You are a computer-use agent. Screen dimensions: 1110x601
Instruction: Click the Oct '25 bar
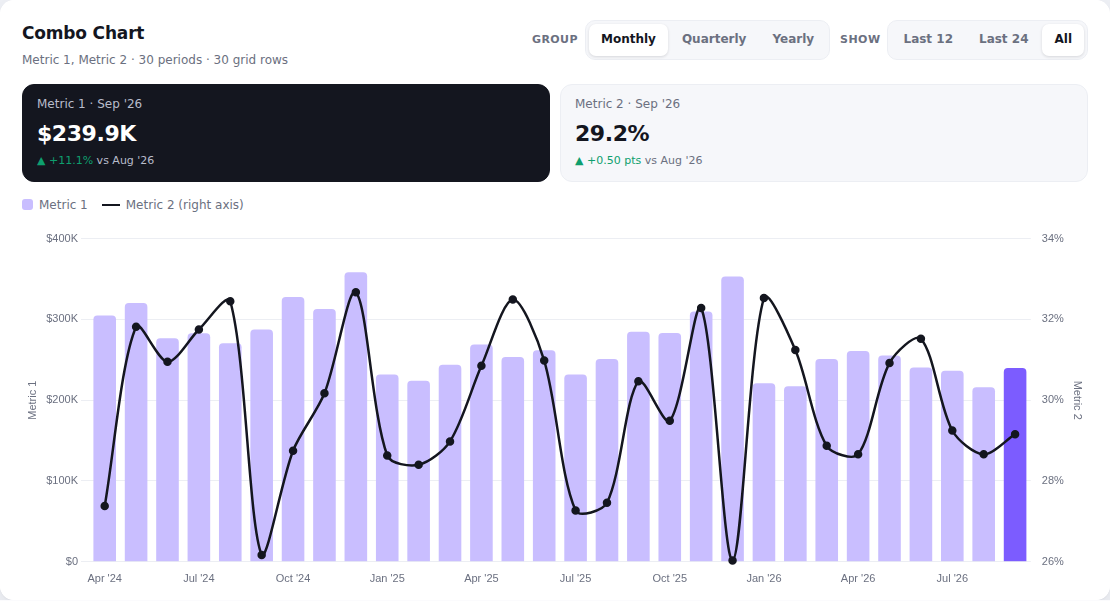[x=670, y=447]
